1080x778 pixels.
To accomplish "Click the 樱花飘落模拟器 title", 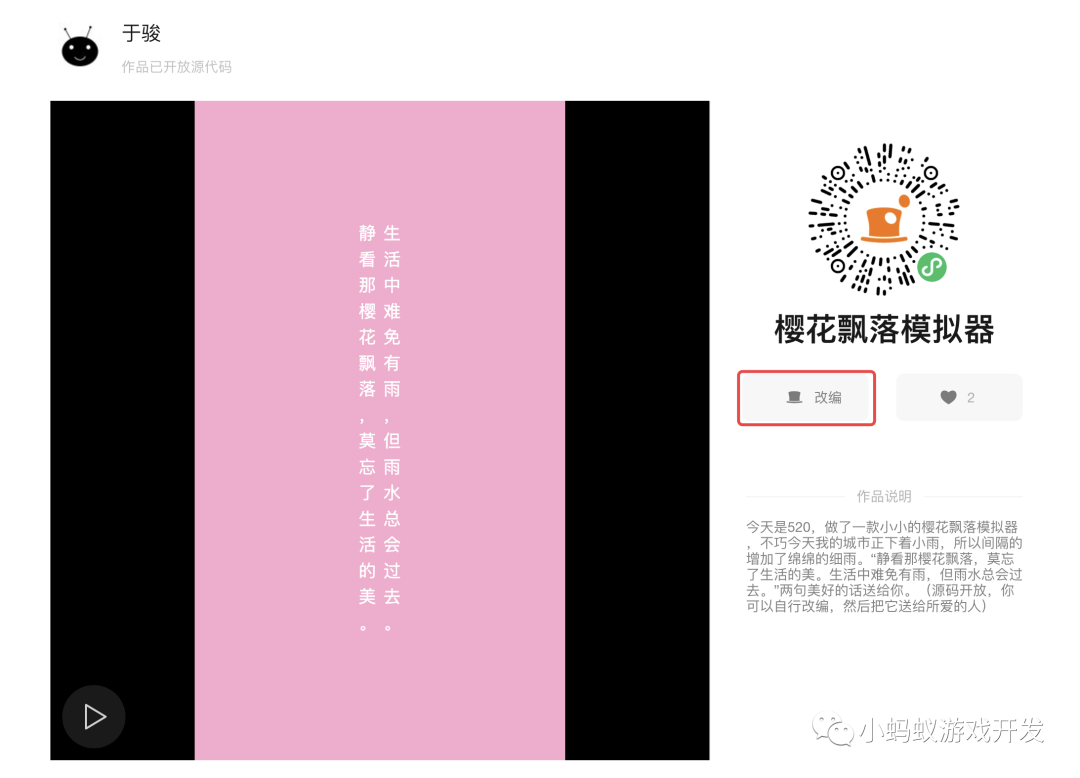I will coord(884,329).
